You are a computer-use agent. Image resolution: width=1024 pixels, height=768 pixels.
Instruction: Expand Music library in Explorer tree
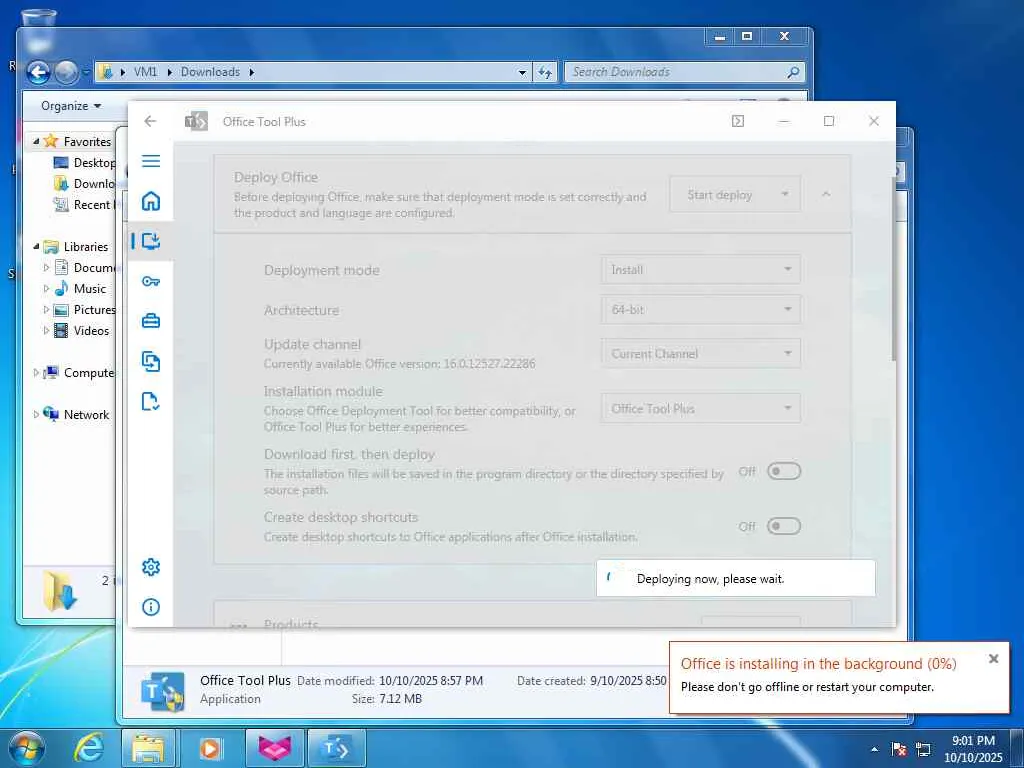46,289
